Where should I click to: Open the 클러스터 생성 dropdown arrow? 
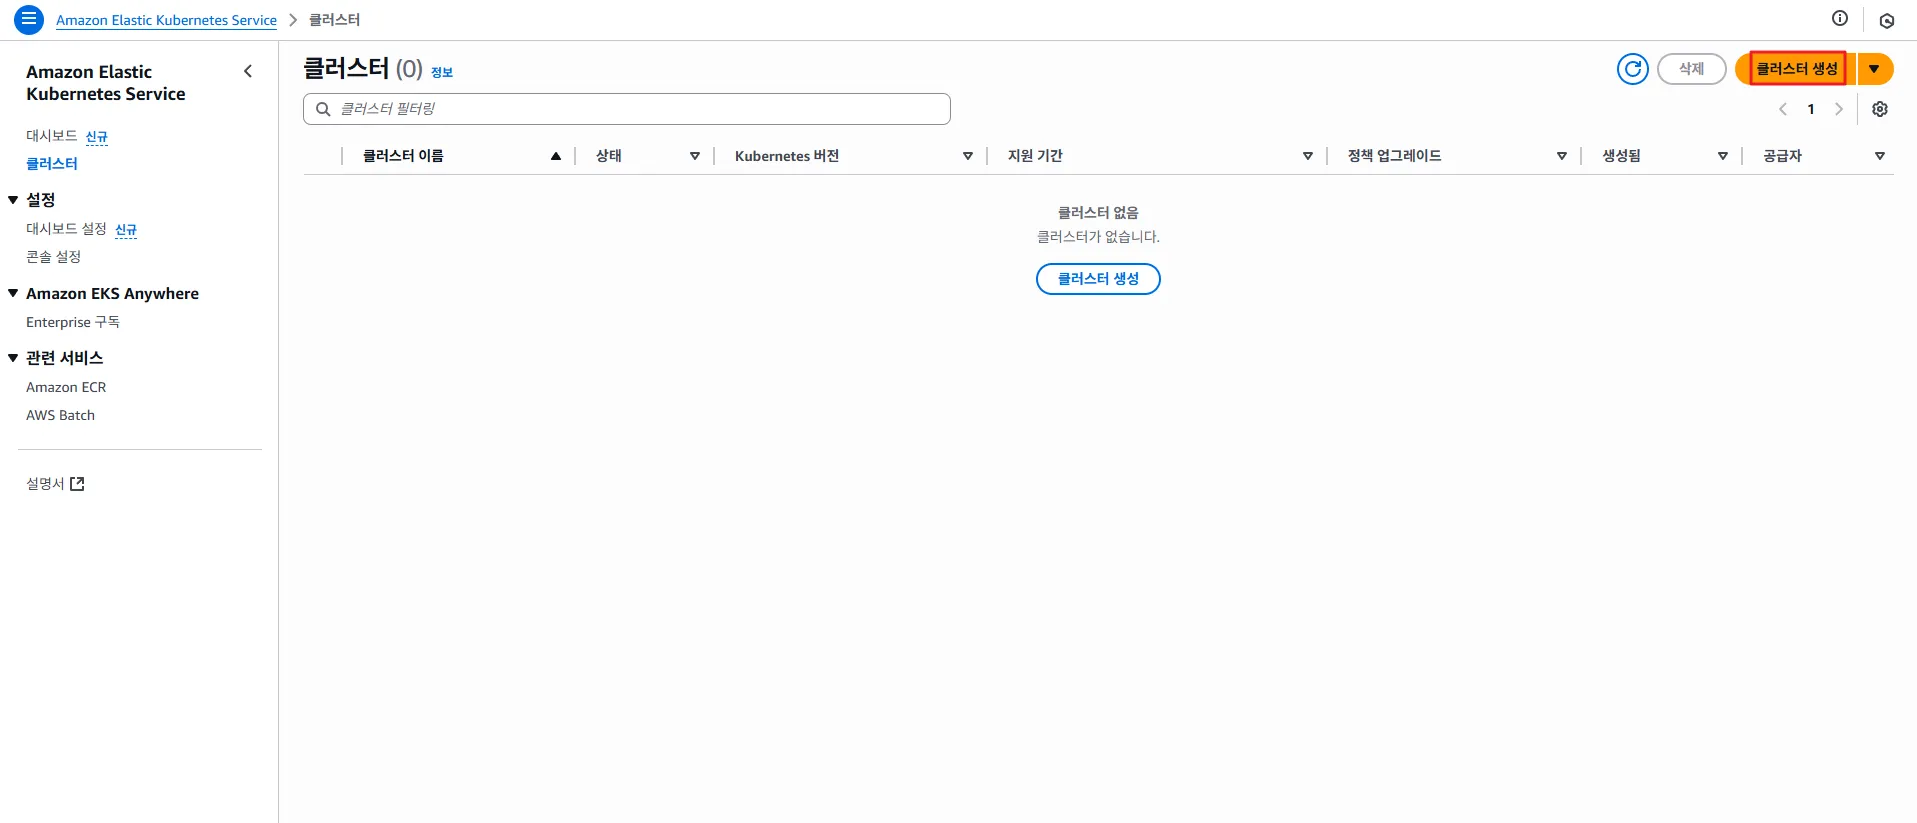click(1875, 69)
